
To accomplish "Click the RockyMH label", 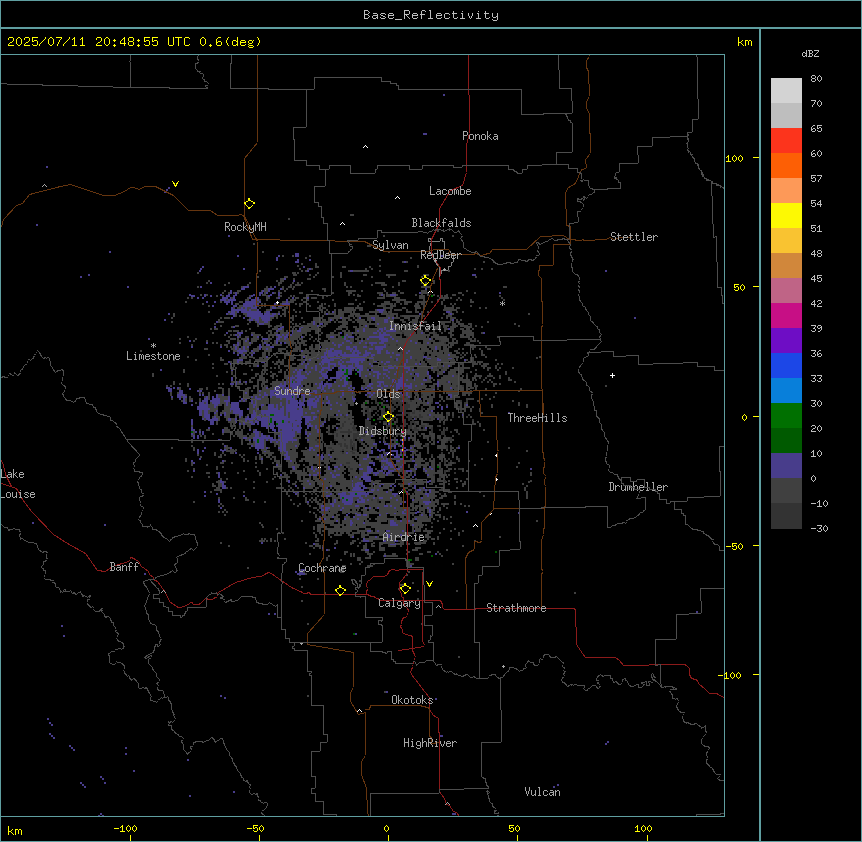I will [x=245, y=227].
